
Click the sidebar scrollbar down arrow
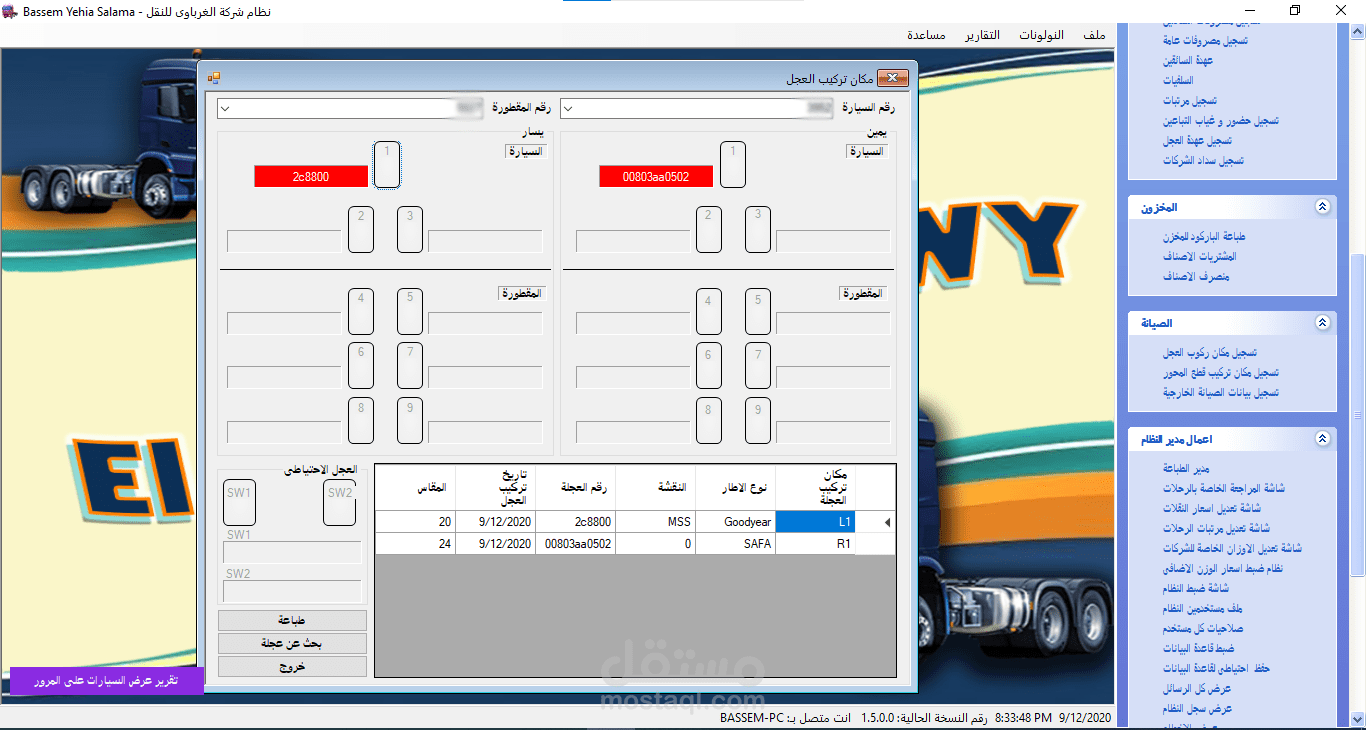[1357, 719]
